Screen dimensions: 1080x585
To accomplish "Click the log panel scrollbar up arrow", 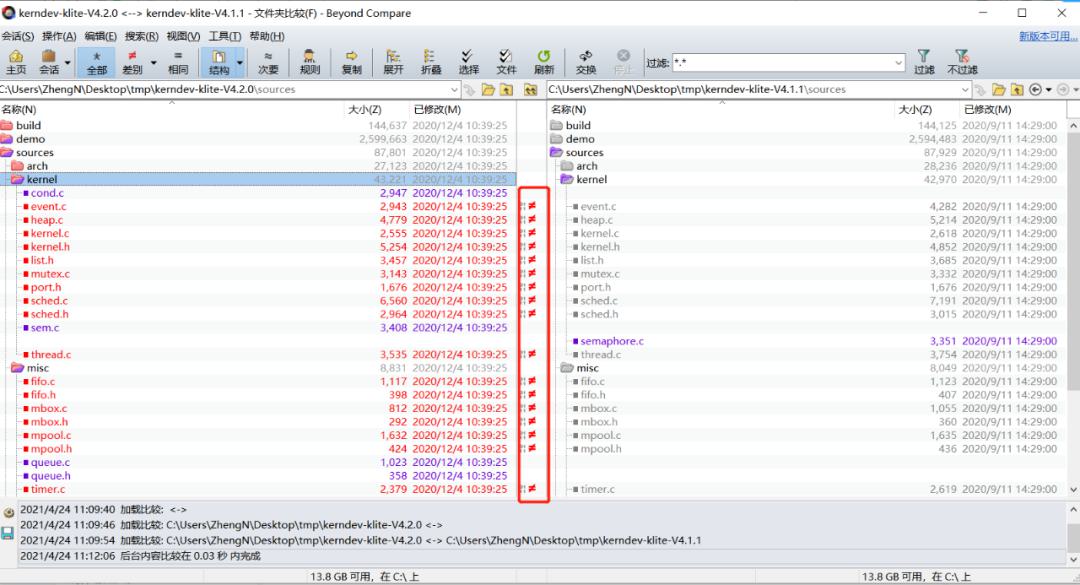I will [1073, 510].
